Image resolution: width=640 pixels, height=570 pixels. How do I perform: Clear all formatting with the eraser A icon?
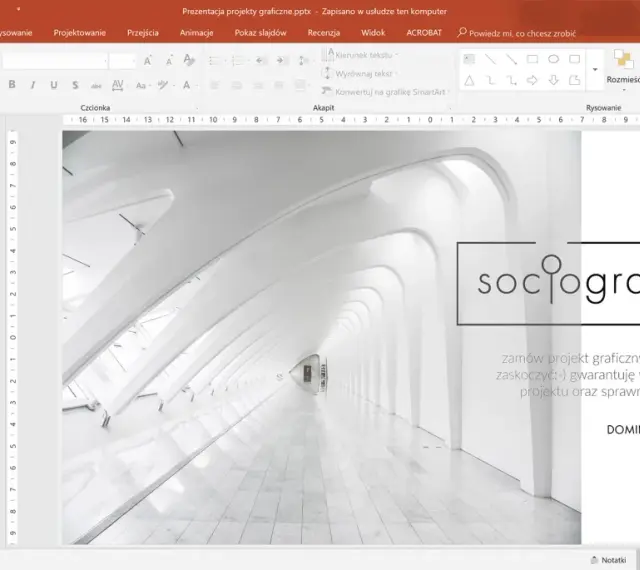tap(189, 60)
